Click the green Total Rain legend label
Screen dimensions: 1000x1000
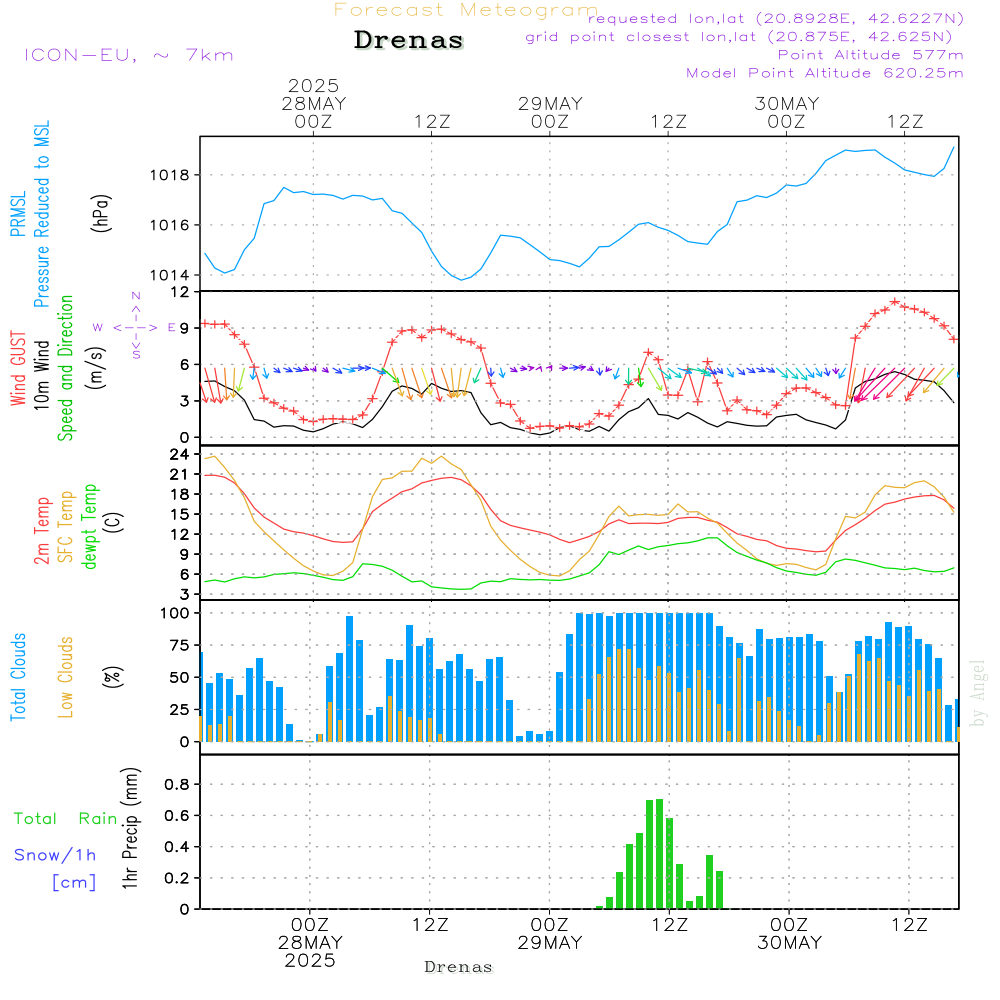pos(66,819)
